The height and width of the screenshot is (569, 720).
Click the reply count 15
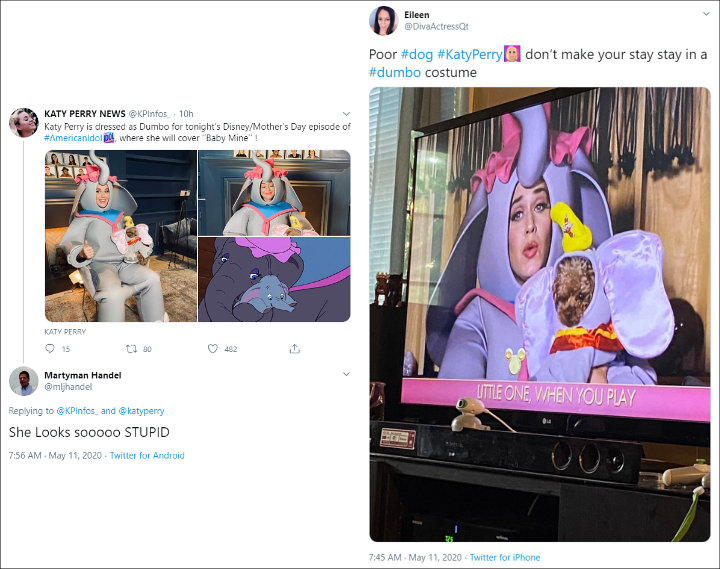66,349
